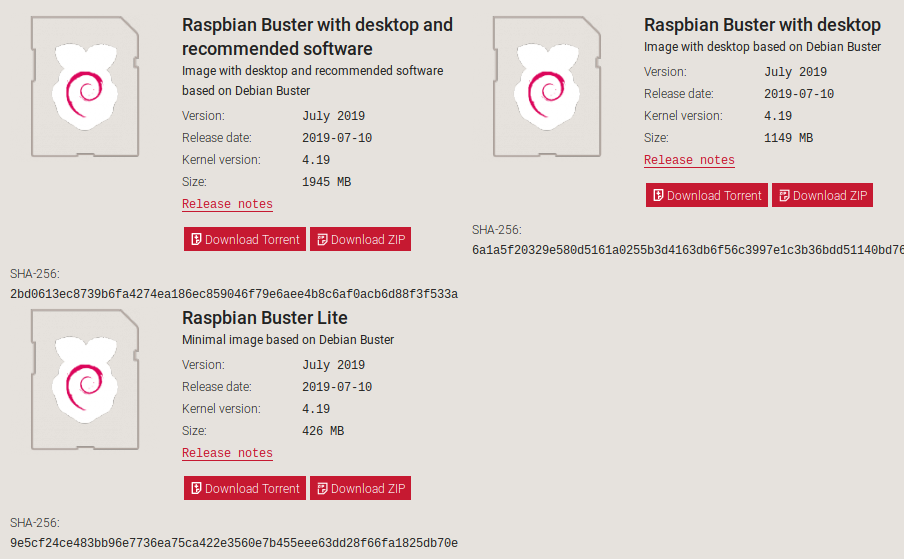Download ZIP for Raspbian Buster Lite
Screen dimensions: 904x559
click(x=360, y=488)
